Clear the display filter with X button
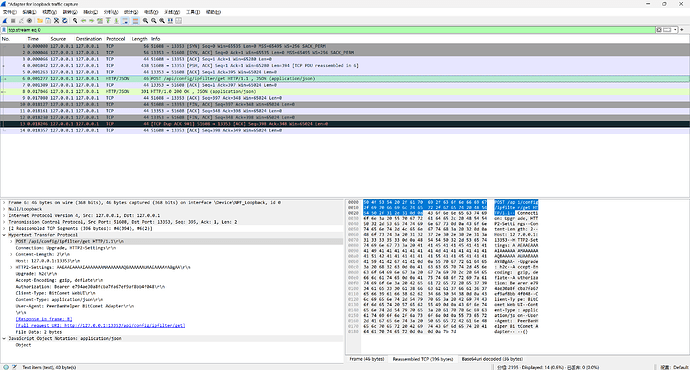Screen dimensions: 690x370 coord(659,30)
